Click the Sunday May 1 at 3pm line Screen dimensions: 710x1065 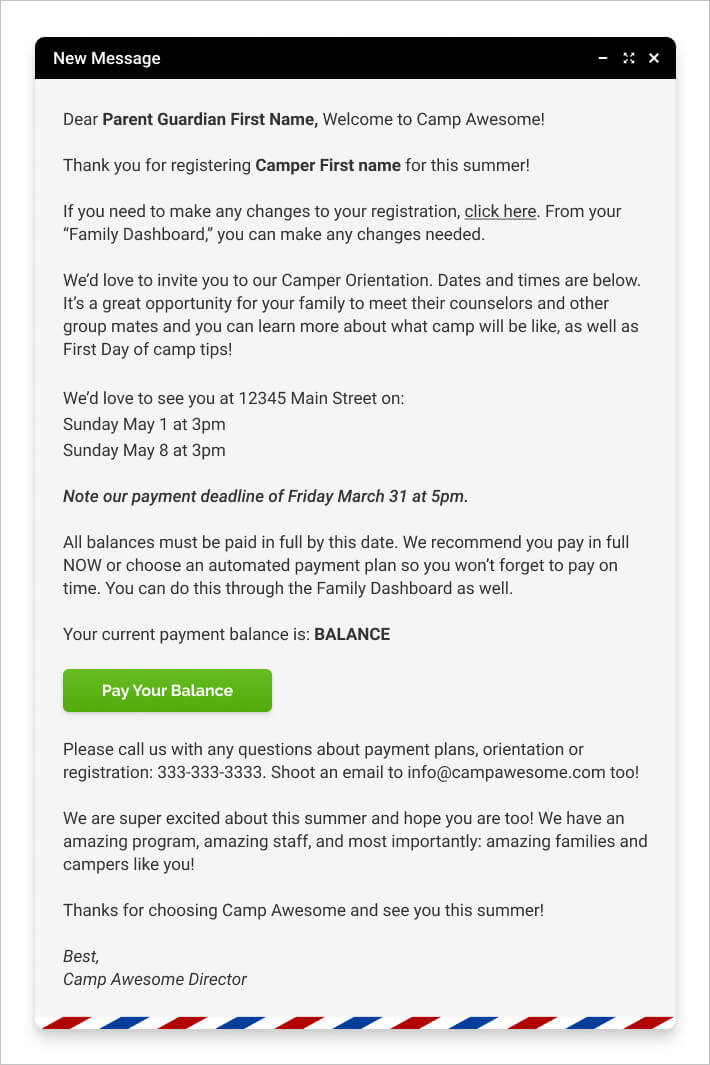pos(144,424)
